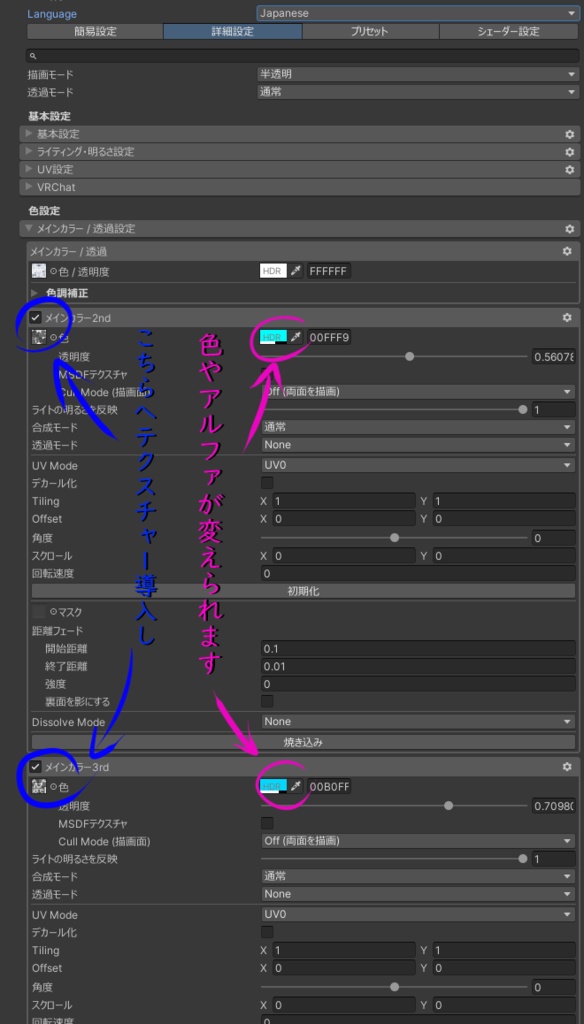Open 合成モード dropdown in メインカラー3rd
The image size is (584, 1024).
click(418, 876)
